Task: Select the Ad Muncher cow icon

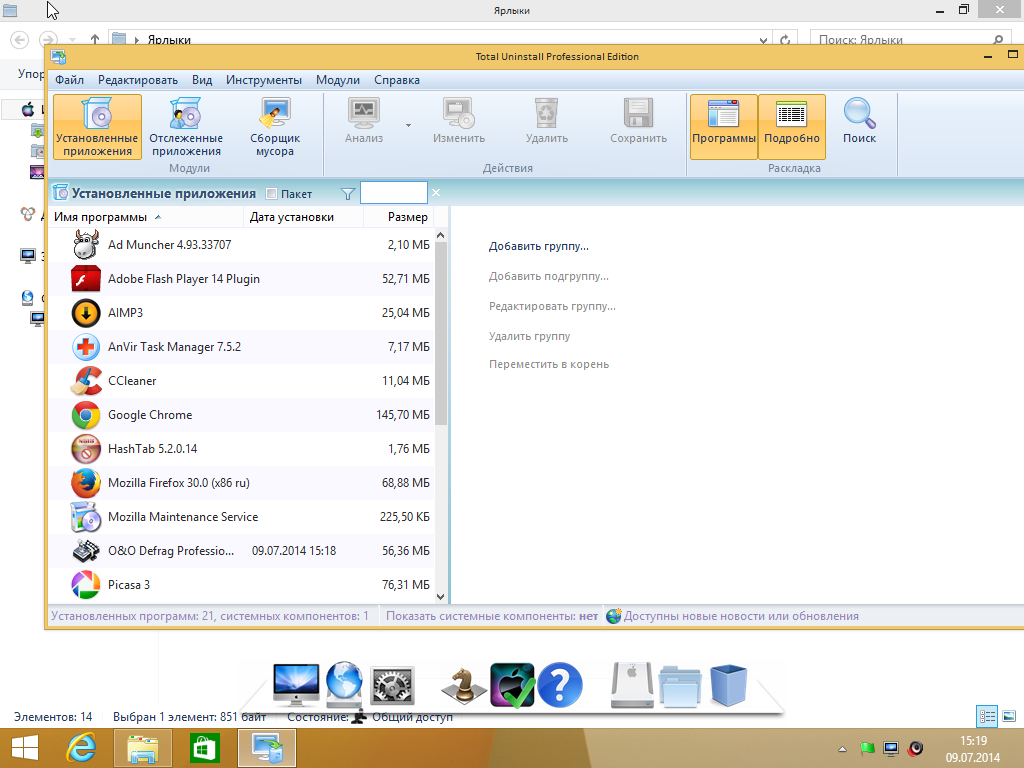Action: coord(86,245)
